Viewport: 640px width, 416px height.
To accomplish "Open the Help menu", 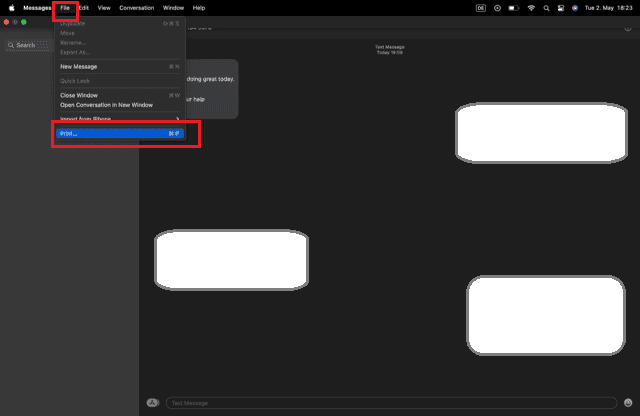I will (198, 7).
